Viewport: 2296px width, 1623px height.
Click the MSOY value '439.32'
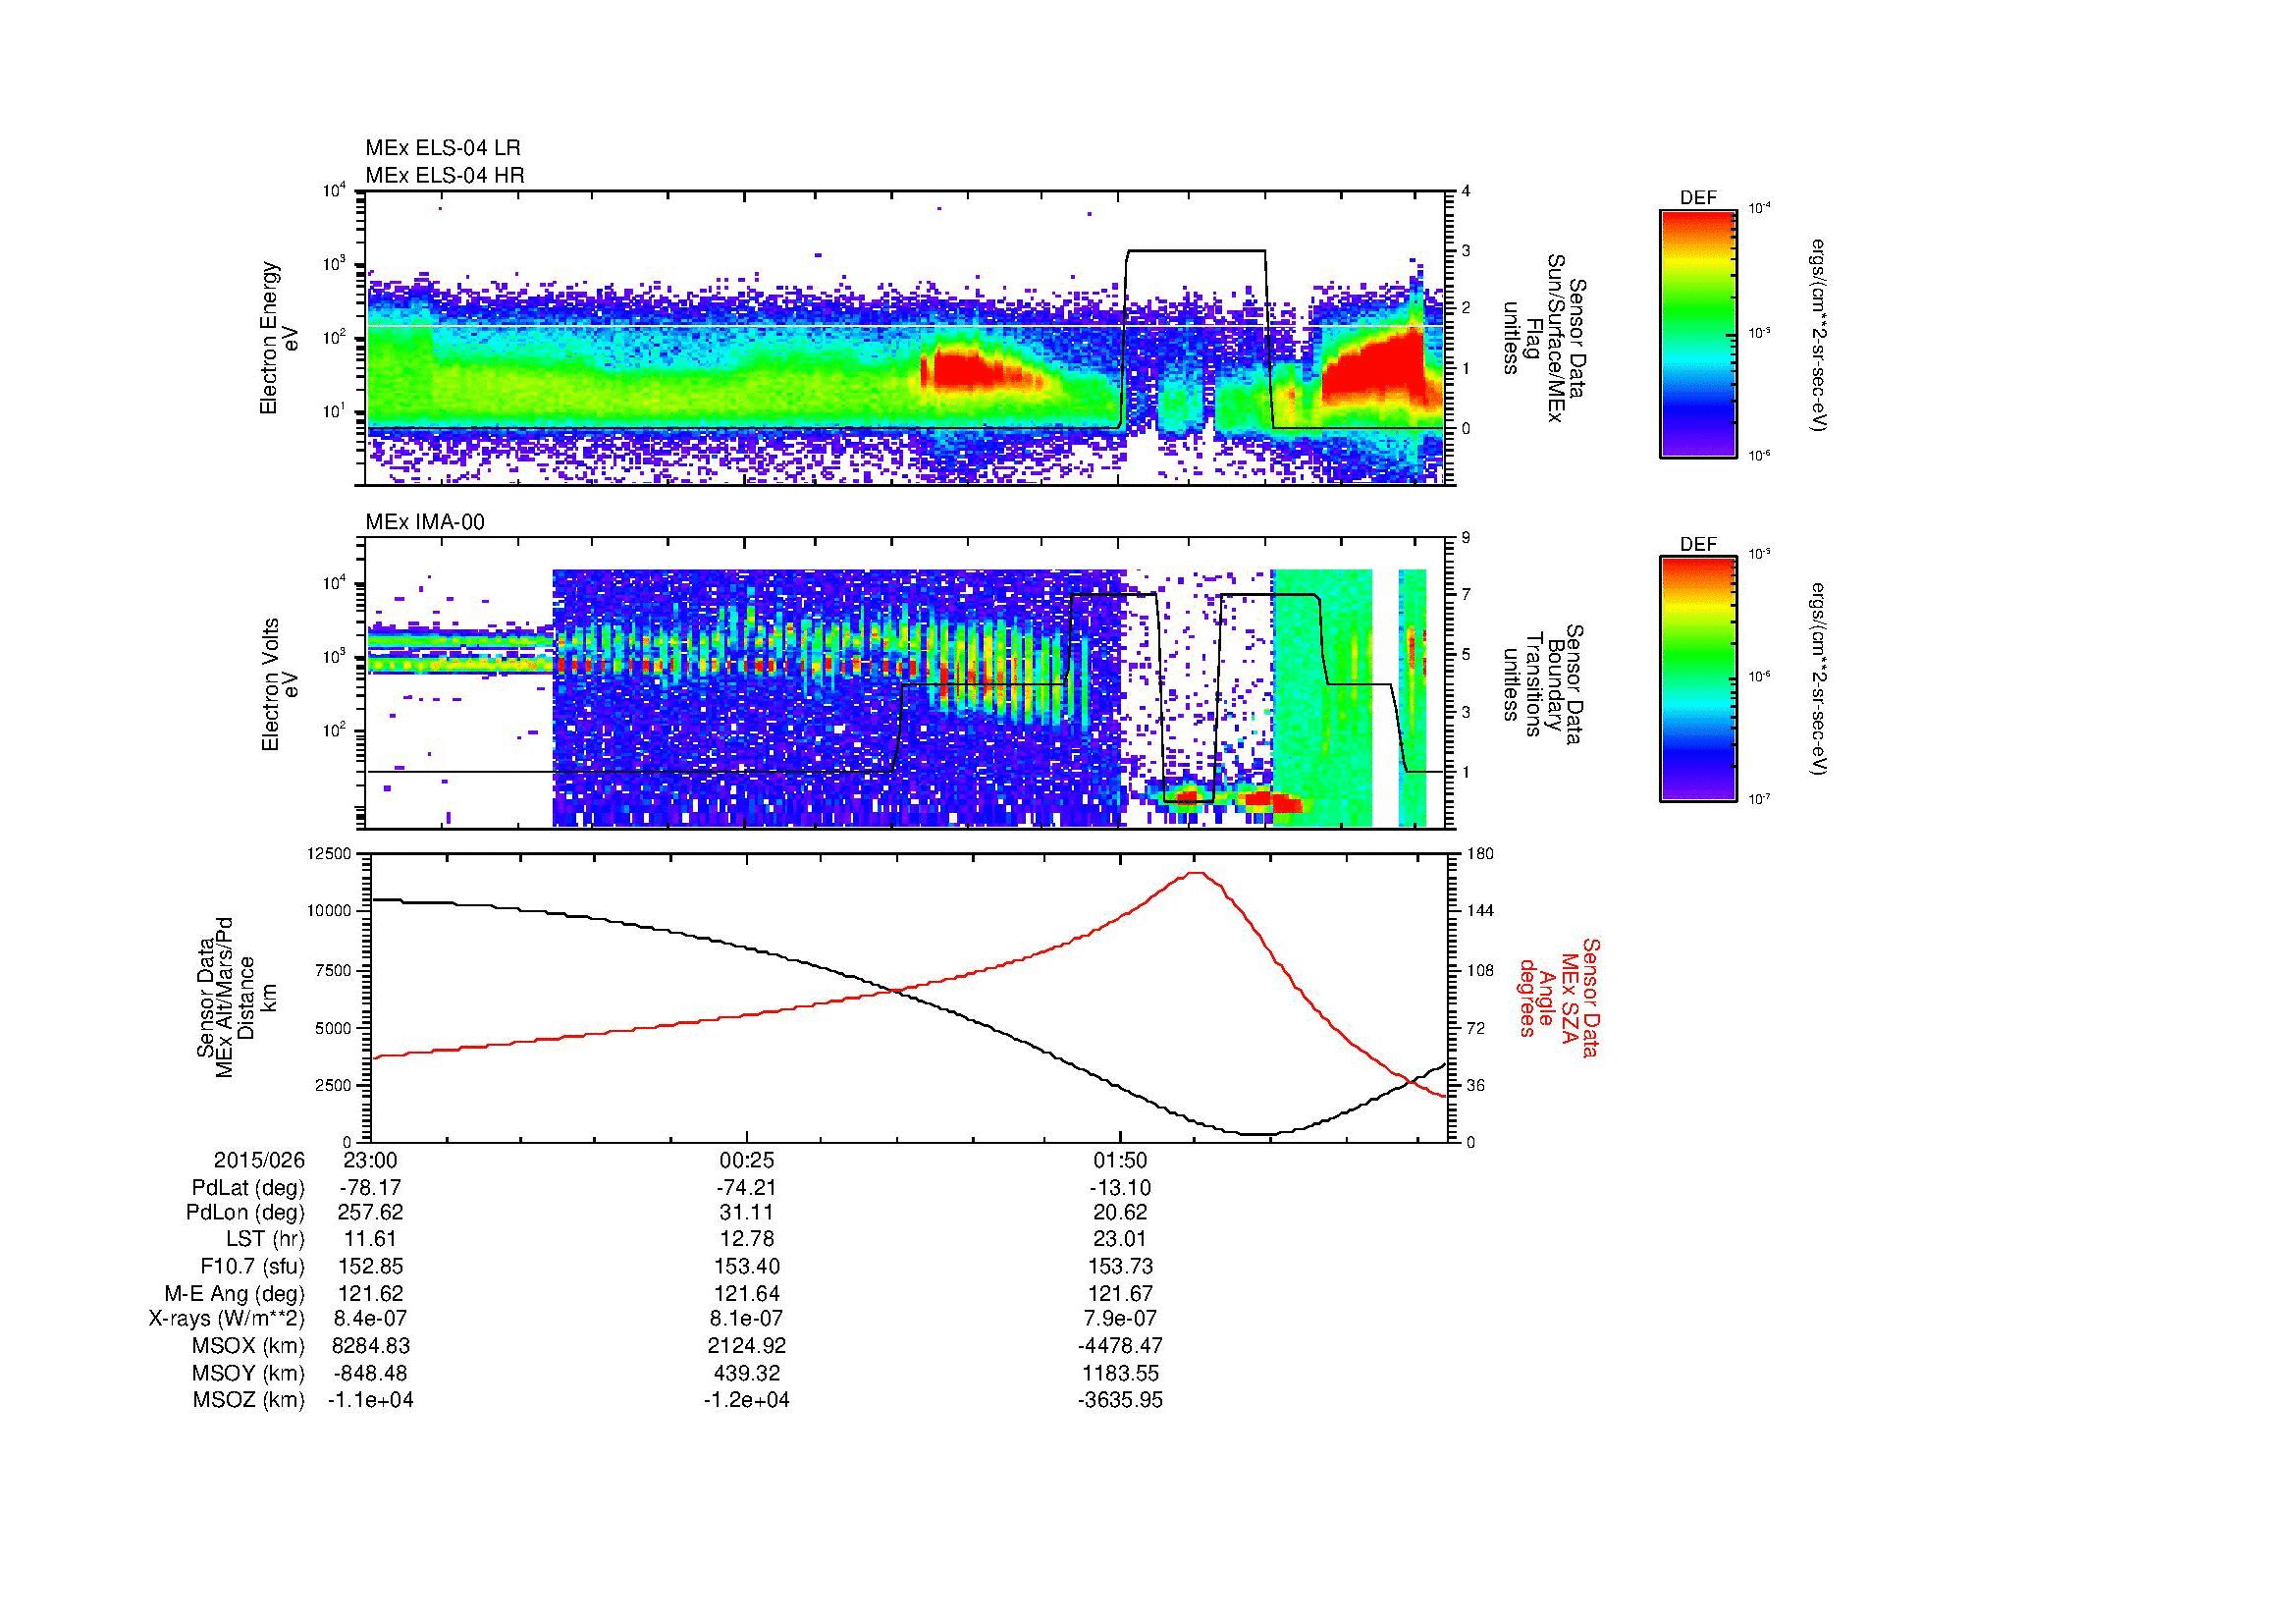pyautogui.click(x=746, y=1373)
